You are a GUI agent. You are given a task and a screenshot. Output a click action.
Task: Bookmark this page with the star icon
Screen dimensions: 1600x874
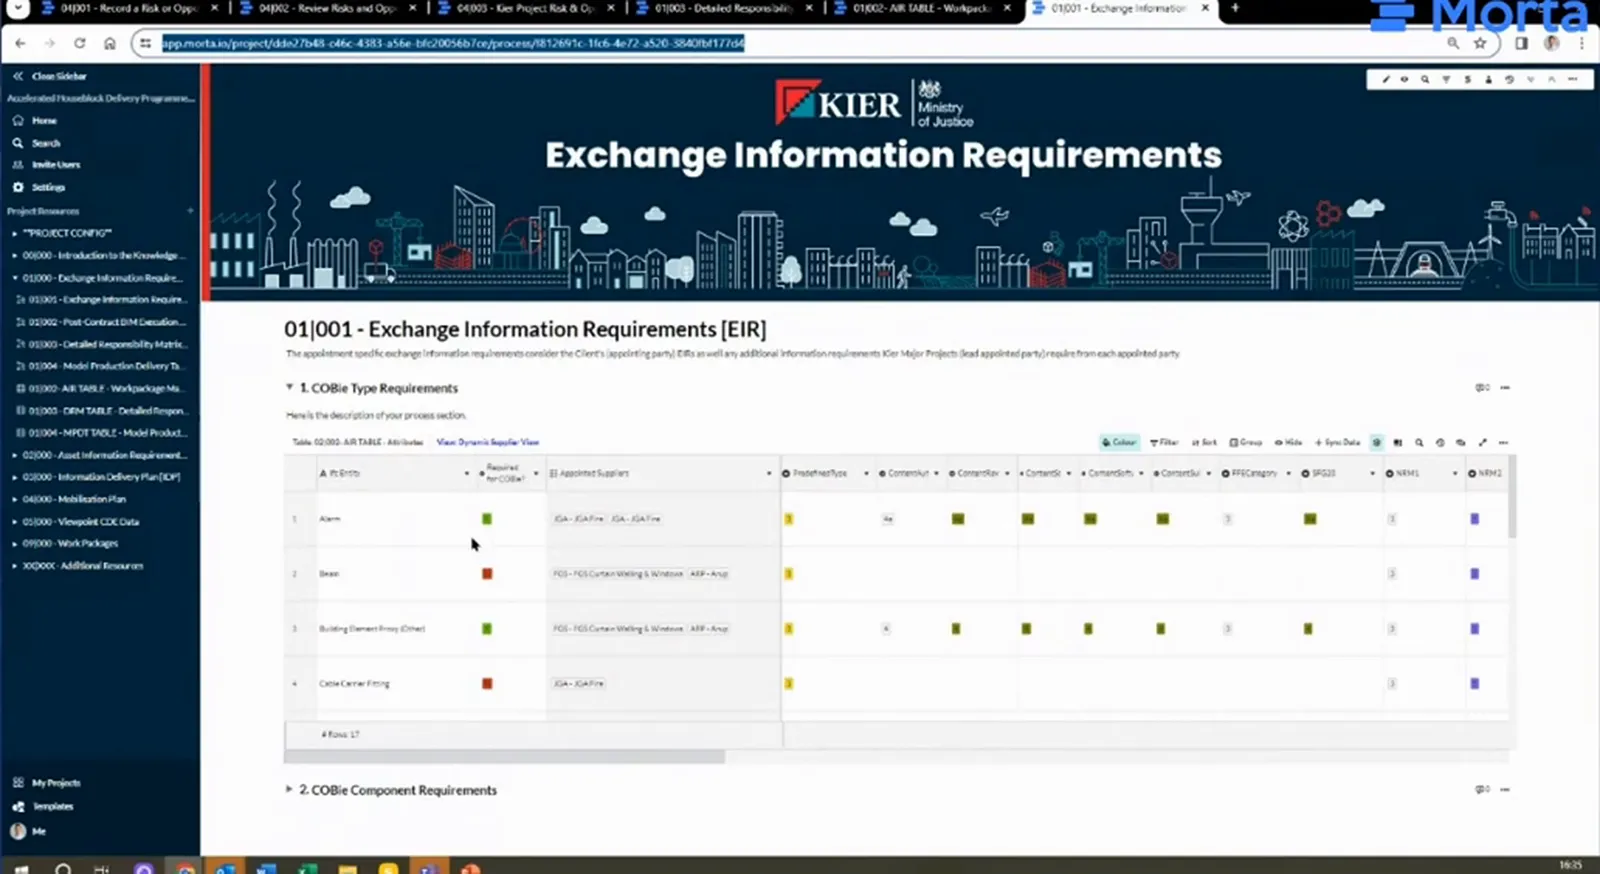click(1480, 43)
